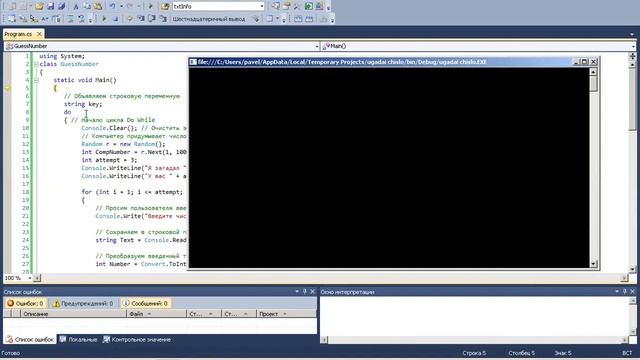The width and height of the screenshot is (640, 360).
Task: Open the 100 % zoom dropdown
Action: (29, 278)
